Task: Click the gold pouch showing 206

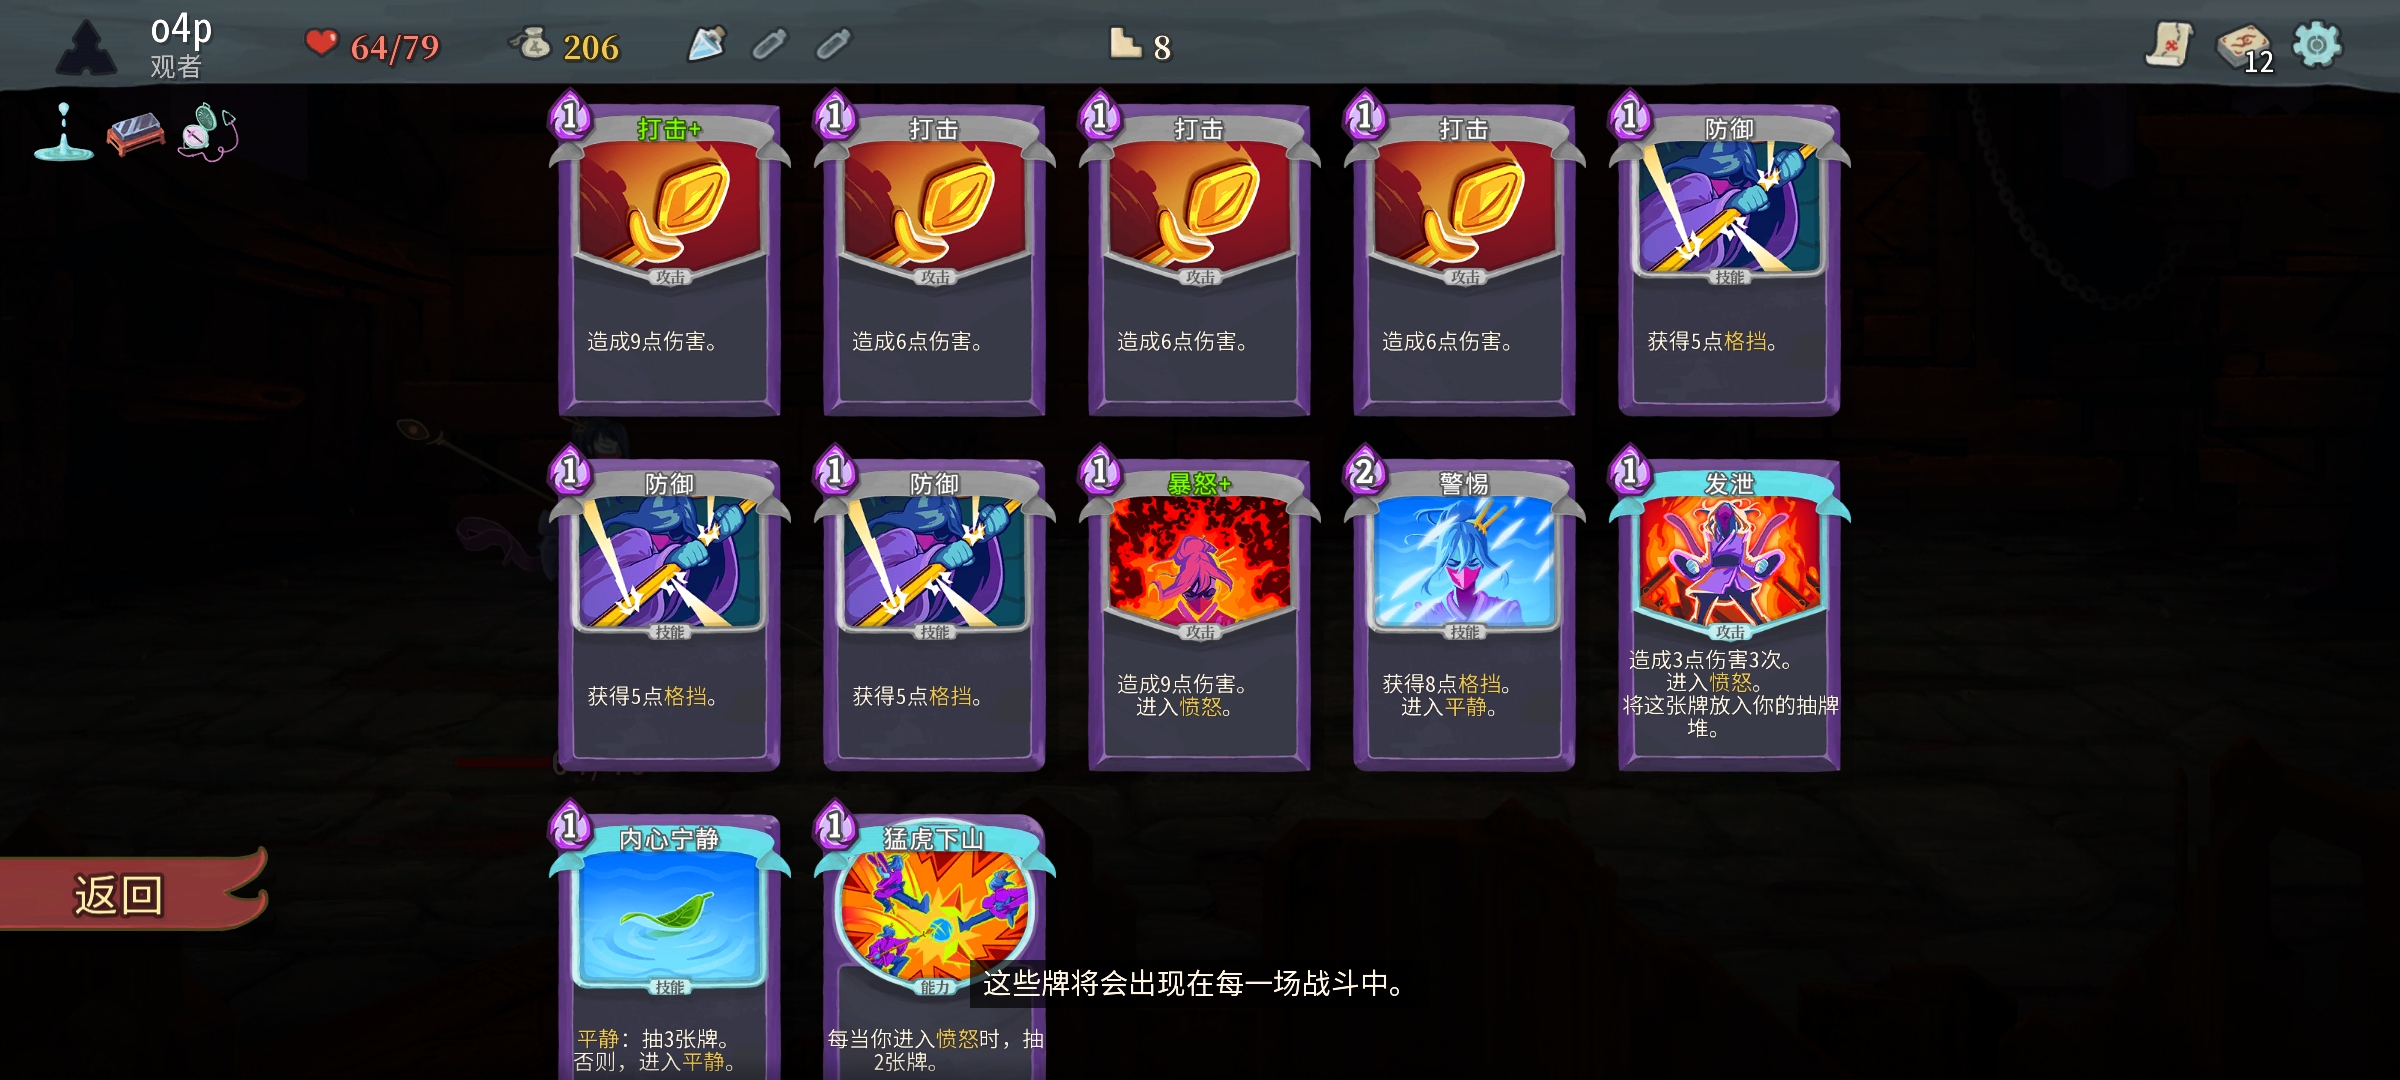Action: coord(565,46)
